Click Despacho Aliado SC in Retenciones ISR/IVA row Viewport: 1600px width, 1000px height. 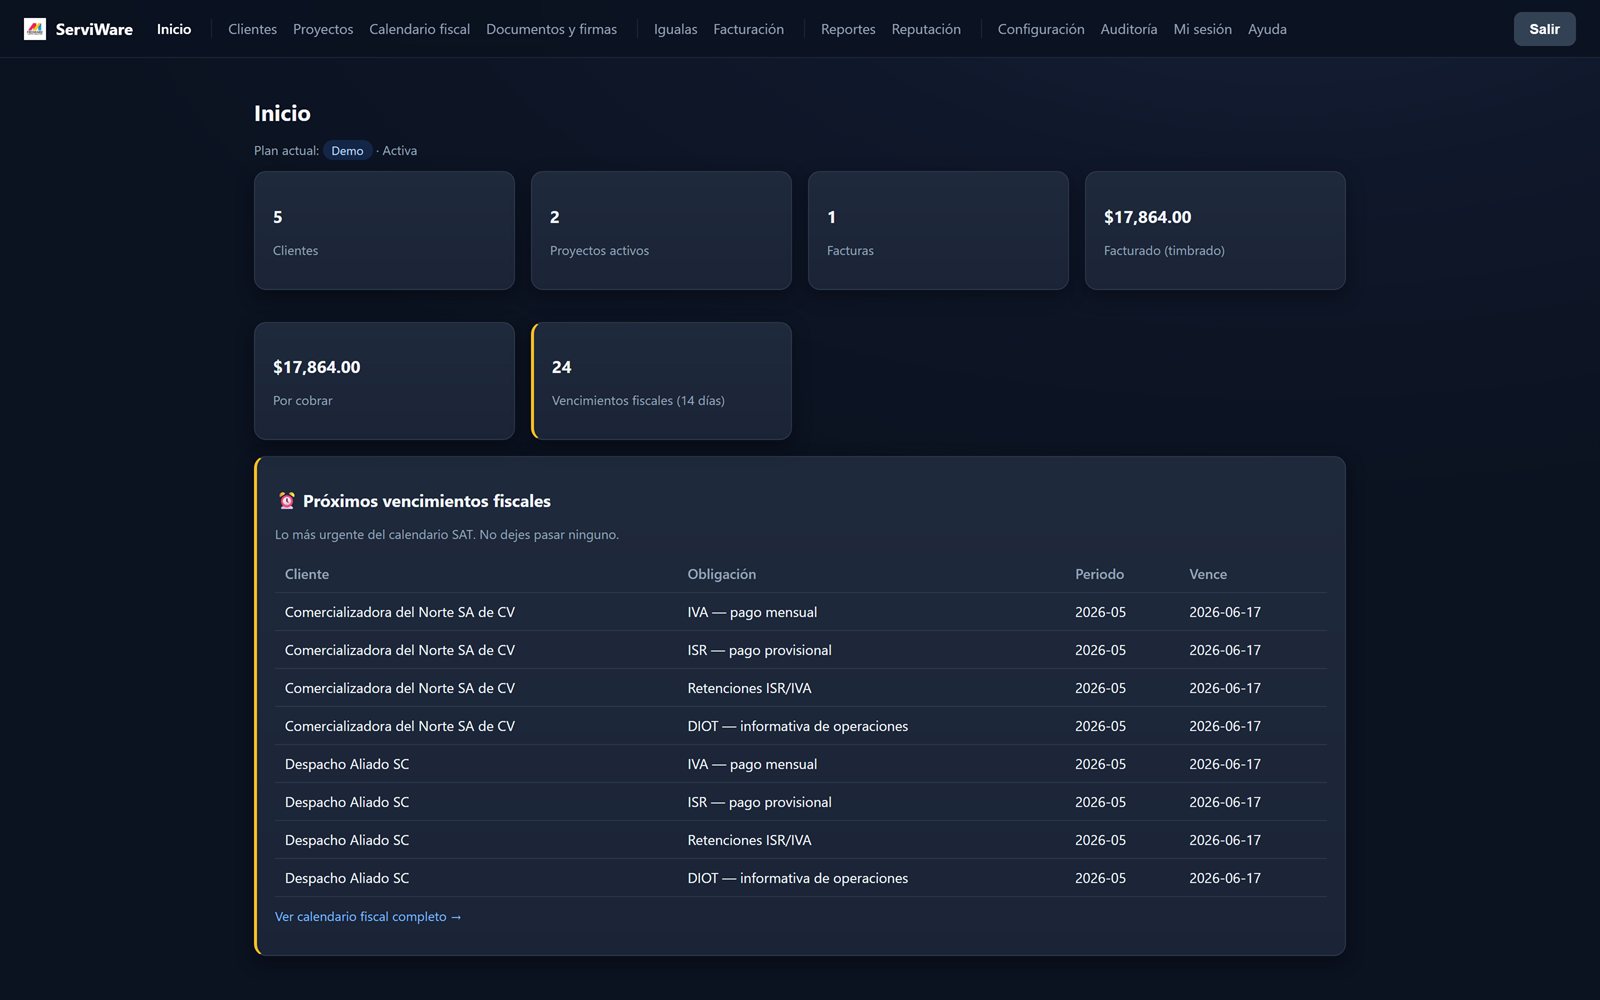coord(347,840)
